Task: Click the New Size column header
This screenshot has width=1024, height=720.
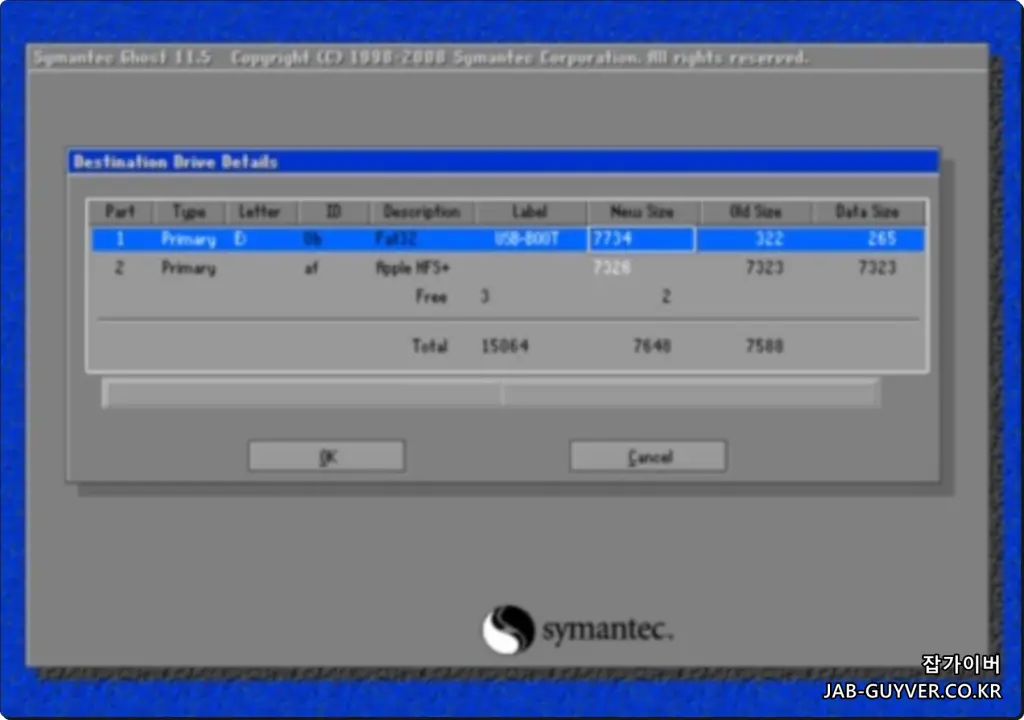Action: [x=641, y=212]
